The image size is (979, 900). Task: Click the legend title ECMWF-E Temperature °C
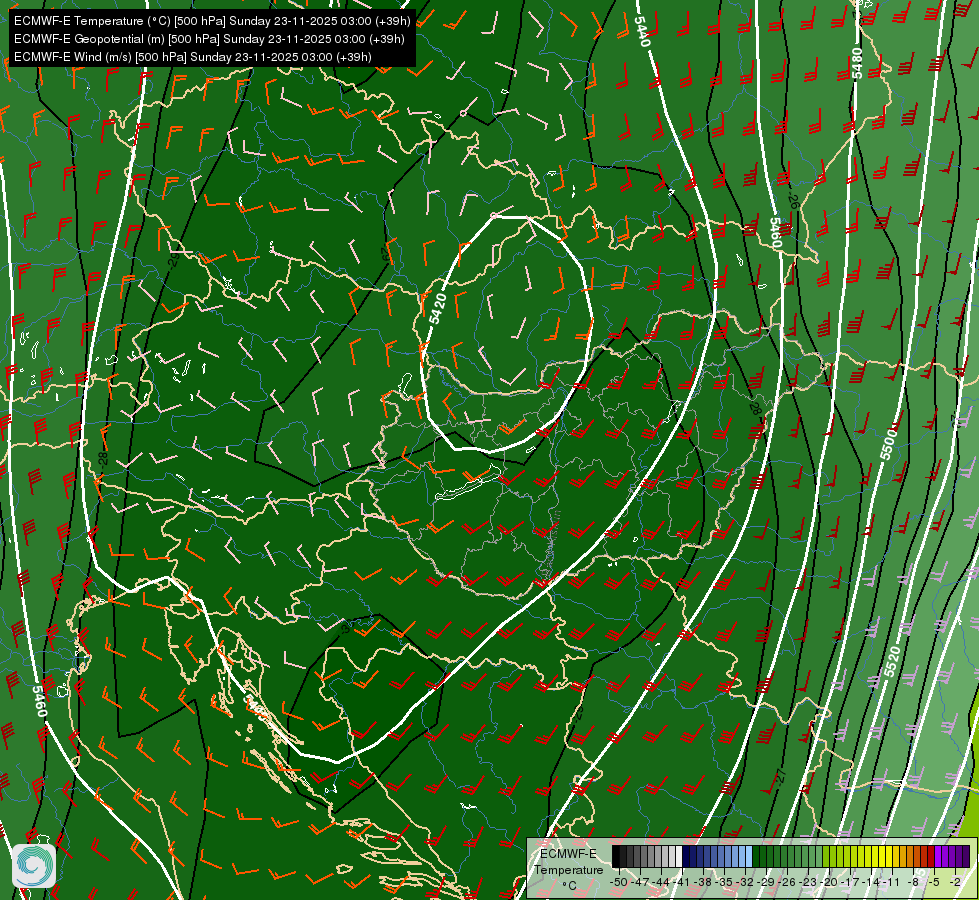(569, 870)
